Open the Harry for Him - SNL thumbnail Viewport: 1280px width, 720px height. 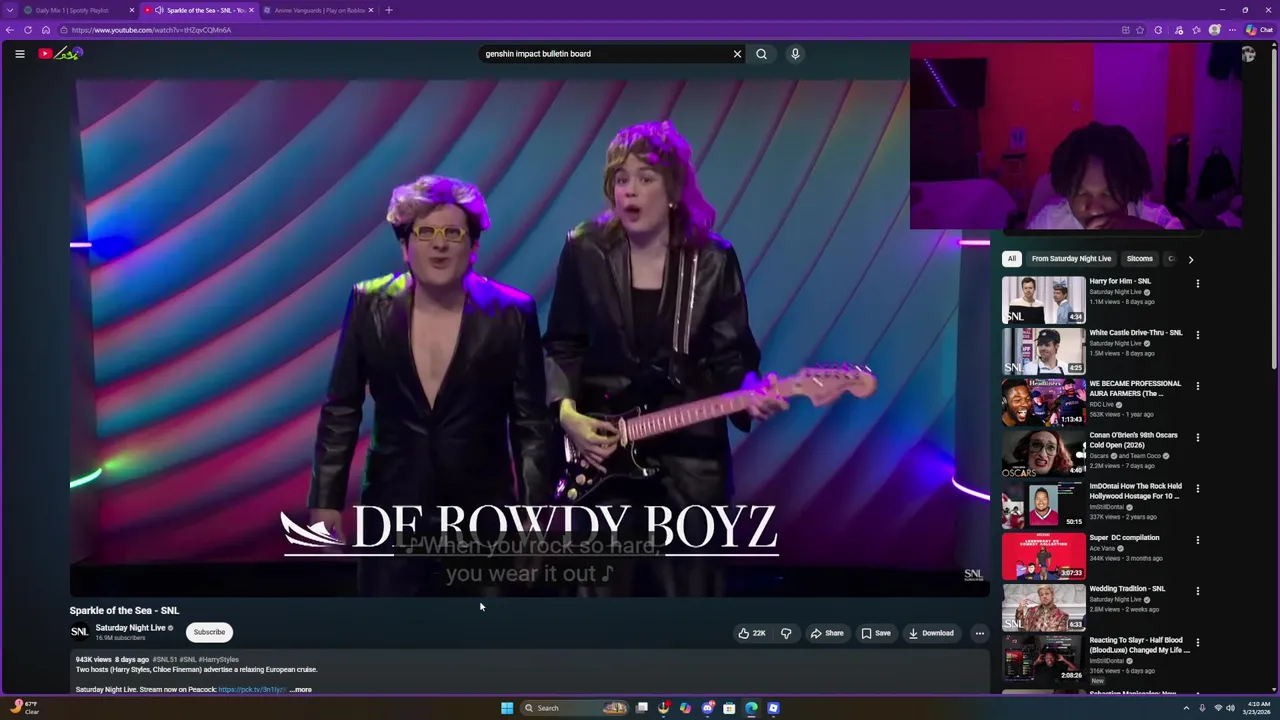point(1043,300)
